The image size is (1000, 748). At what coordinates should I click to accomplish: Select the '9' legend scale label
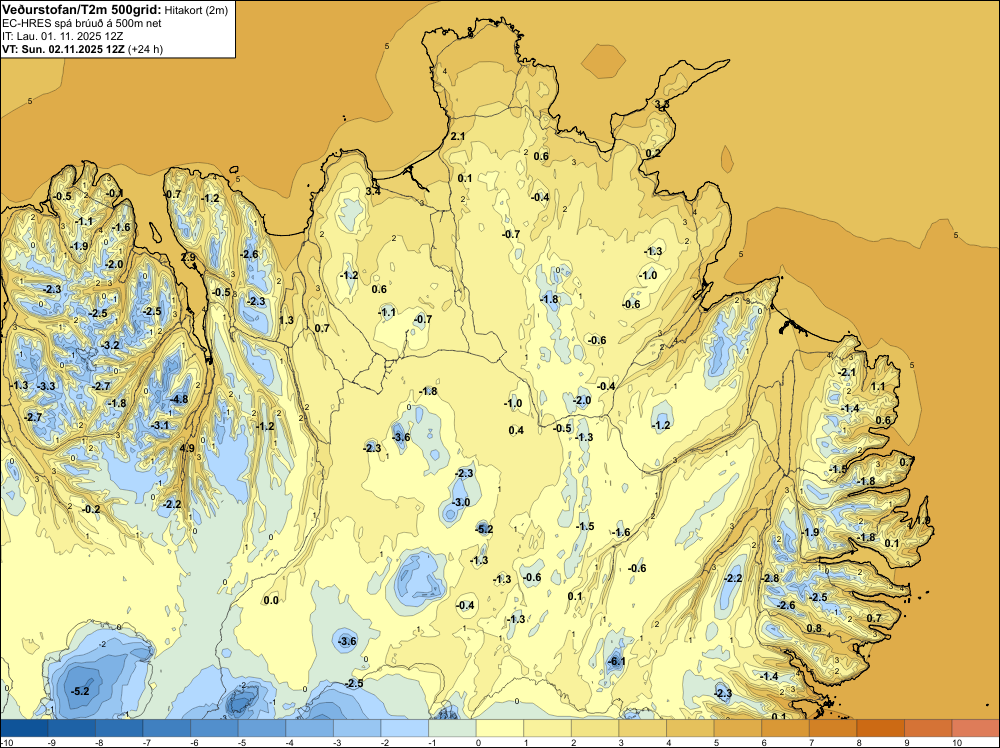click(x=907, y=743)
